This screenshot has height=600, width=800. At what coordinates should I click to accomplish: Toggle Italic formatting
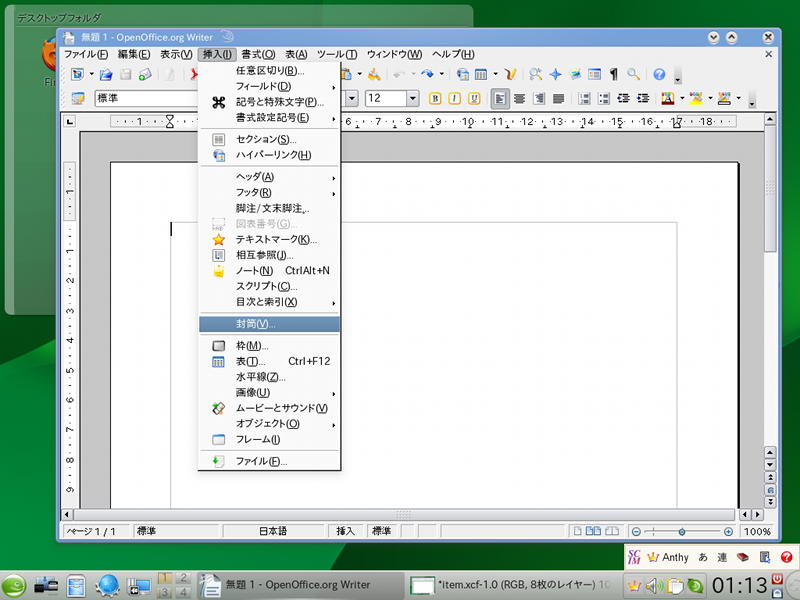pyautogui.click(x=454, y=98)
